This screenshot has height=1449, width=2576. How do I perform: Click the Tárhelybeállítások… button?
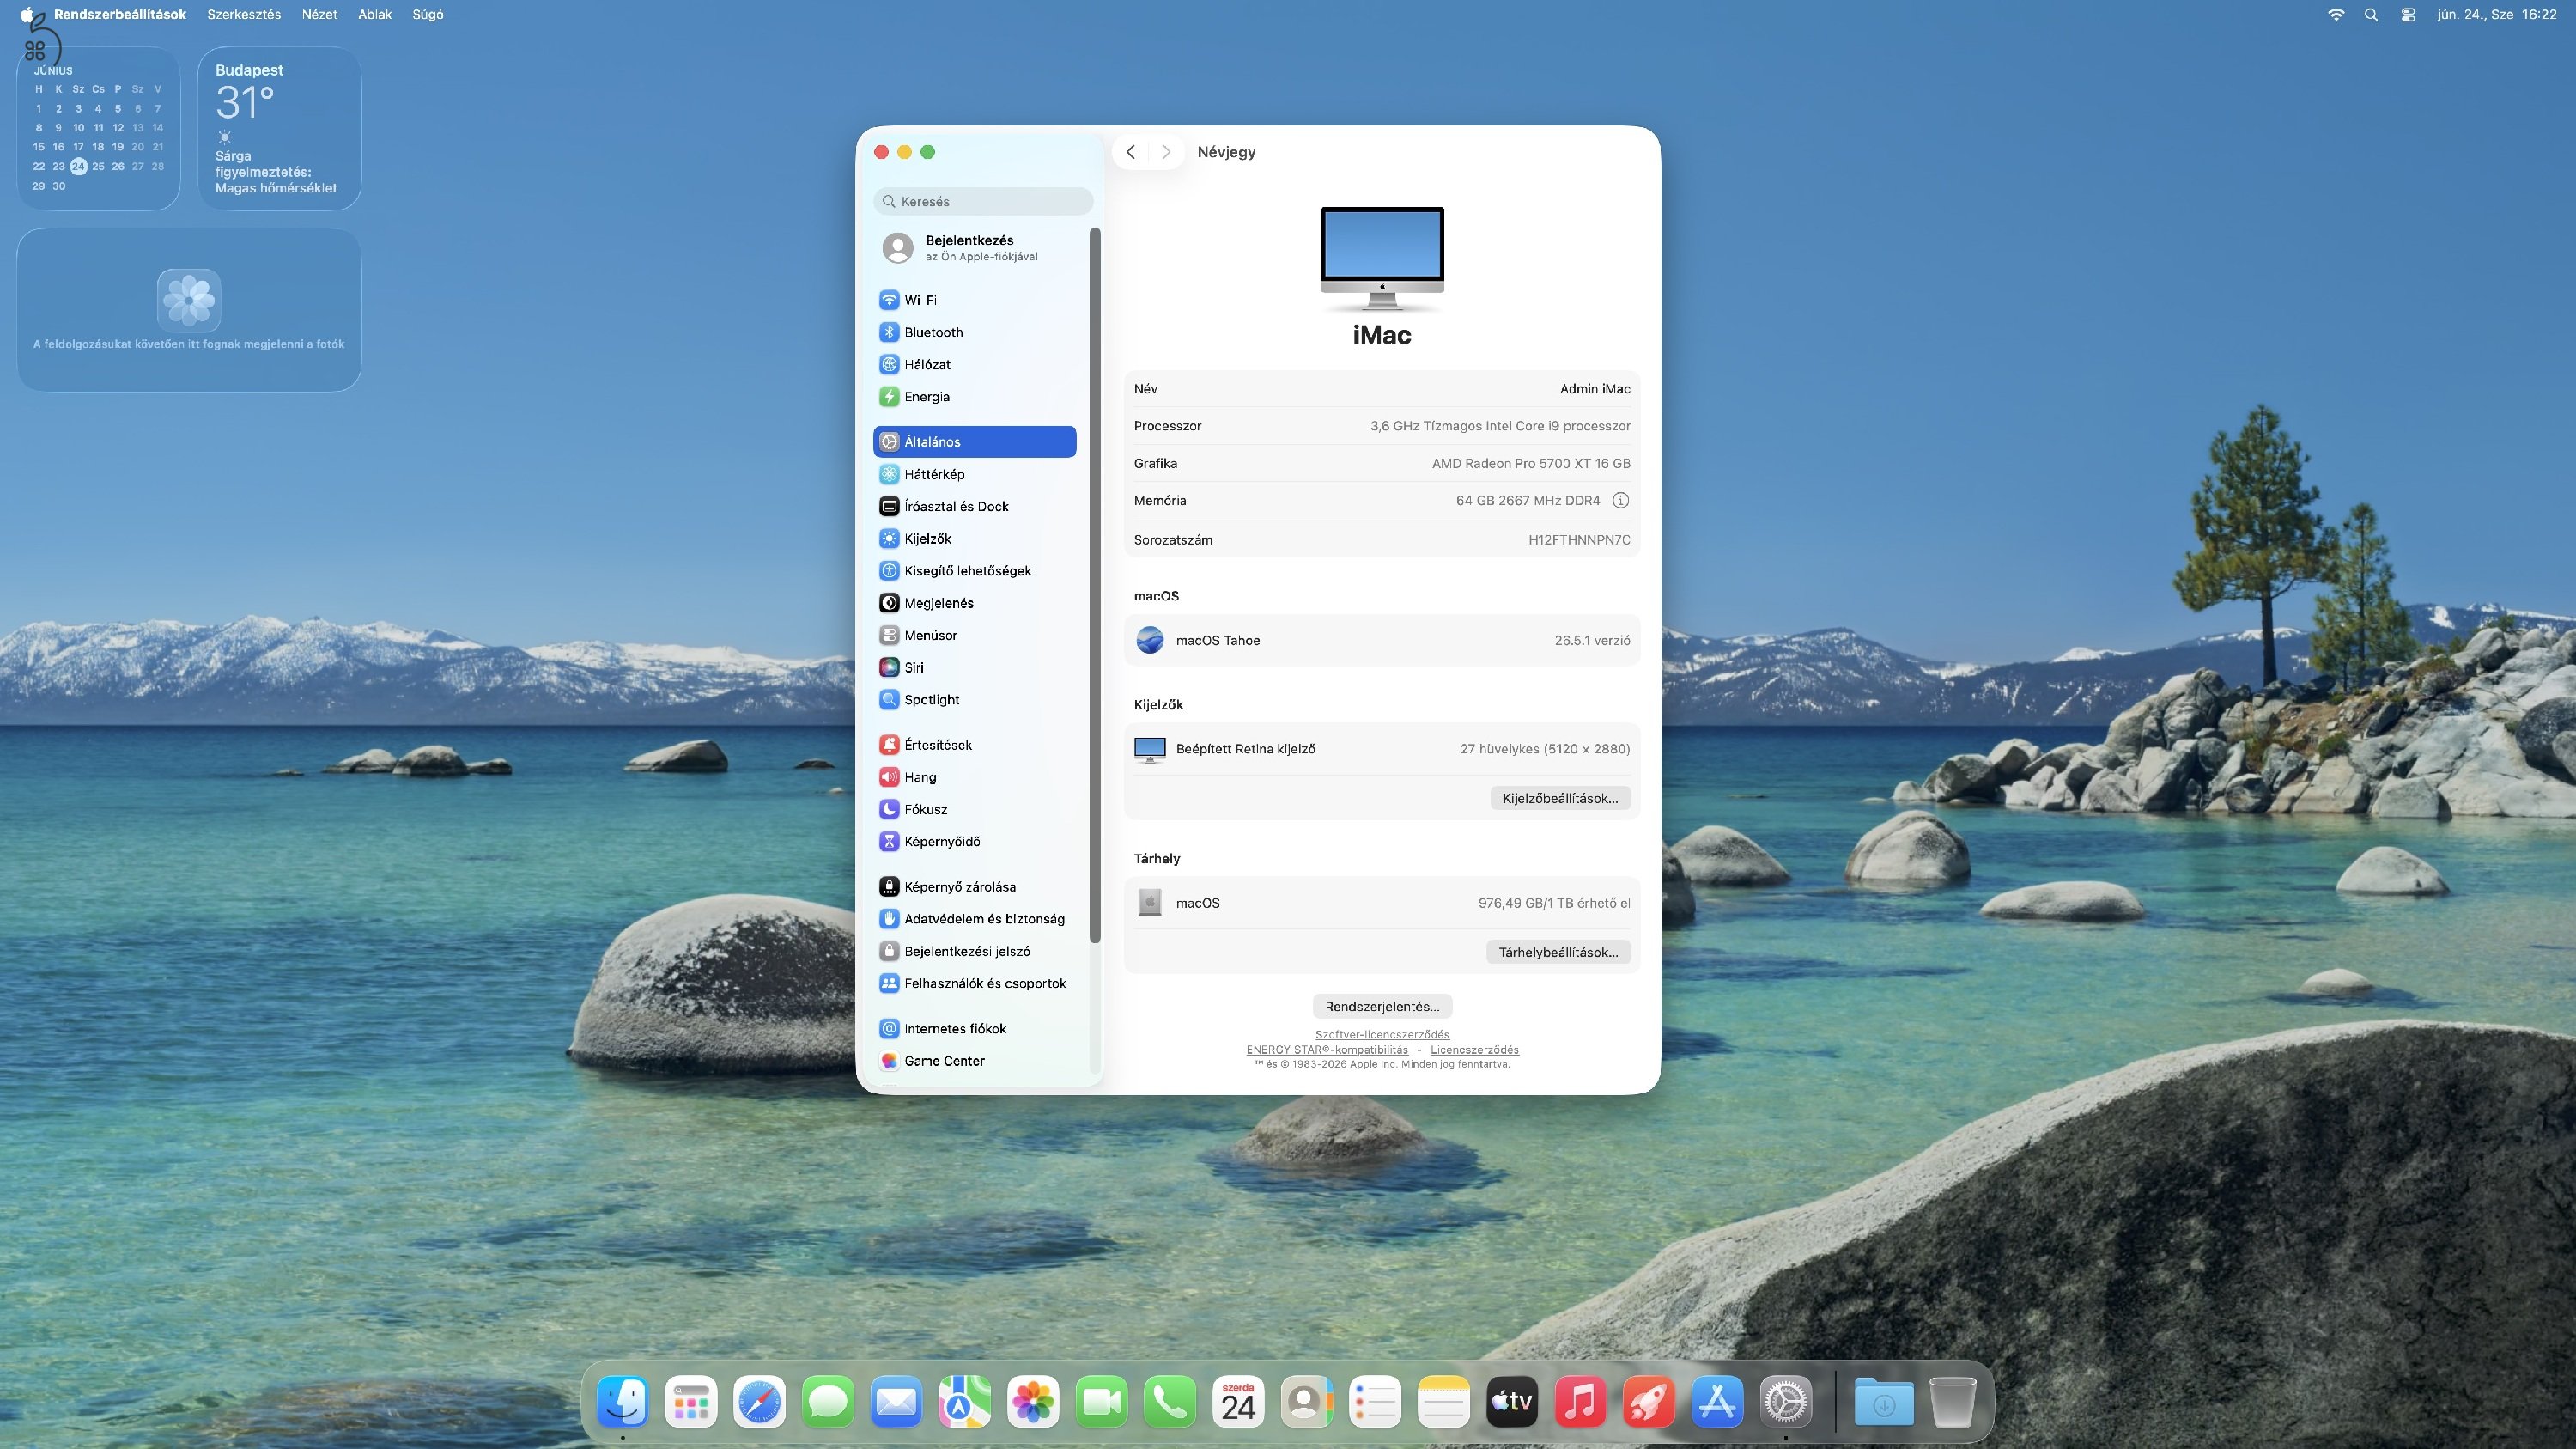1558,952
